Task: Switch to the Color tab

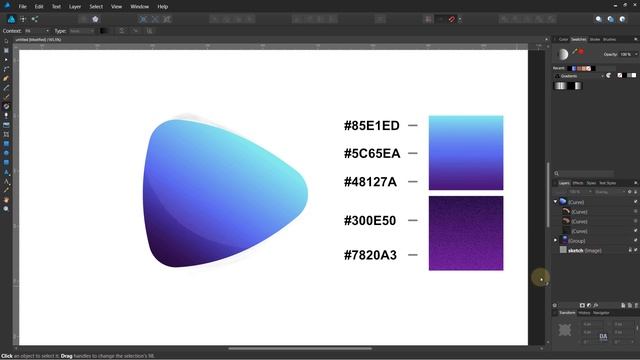Action: pos(563,39)
